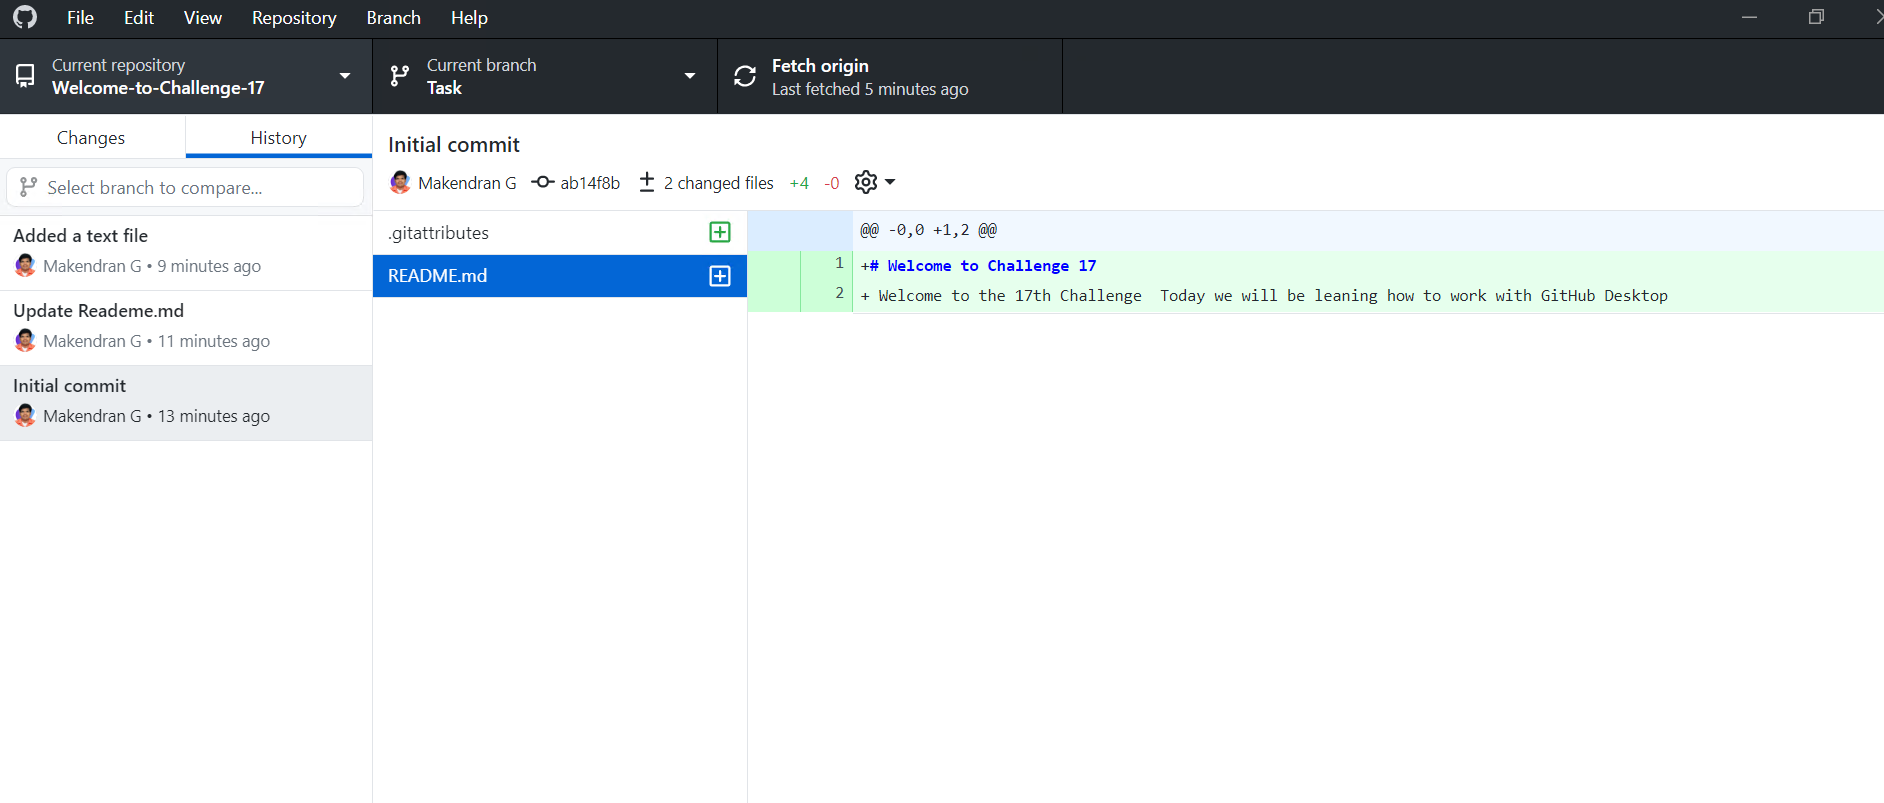Open the Repository menu
Screen dimensions: 1884x803
click(x=294, y=18)
